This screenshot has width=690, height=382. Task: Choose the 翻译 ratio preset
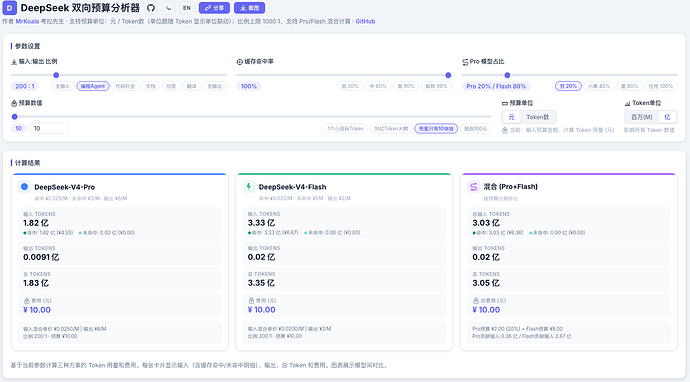[191, 86]
